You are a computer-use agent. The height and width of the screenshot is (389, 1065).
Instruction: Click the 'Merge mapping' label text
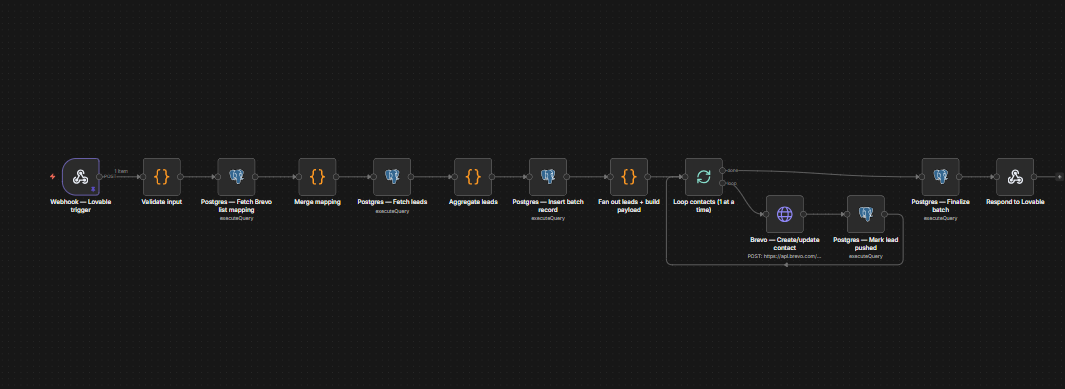coord(317,202)
